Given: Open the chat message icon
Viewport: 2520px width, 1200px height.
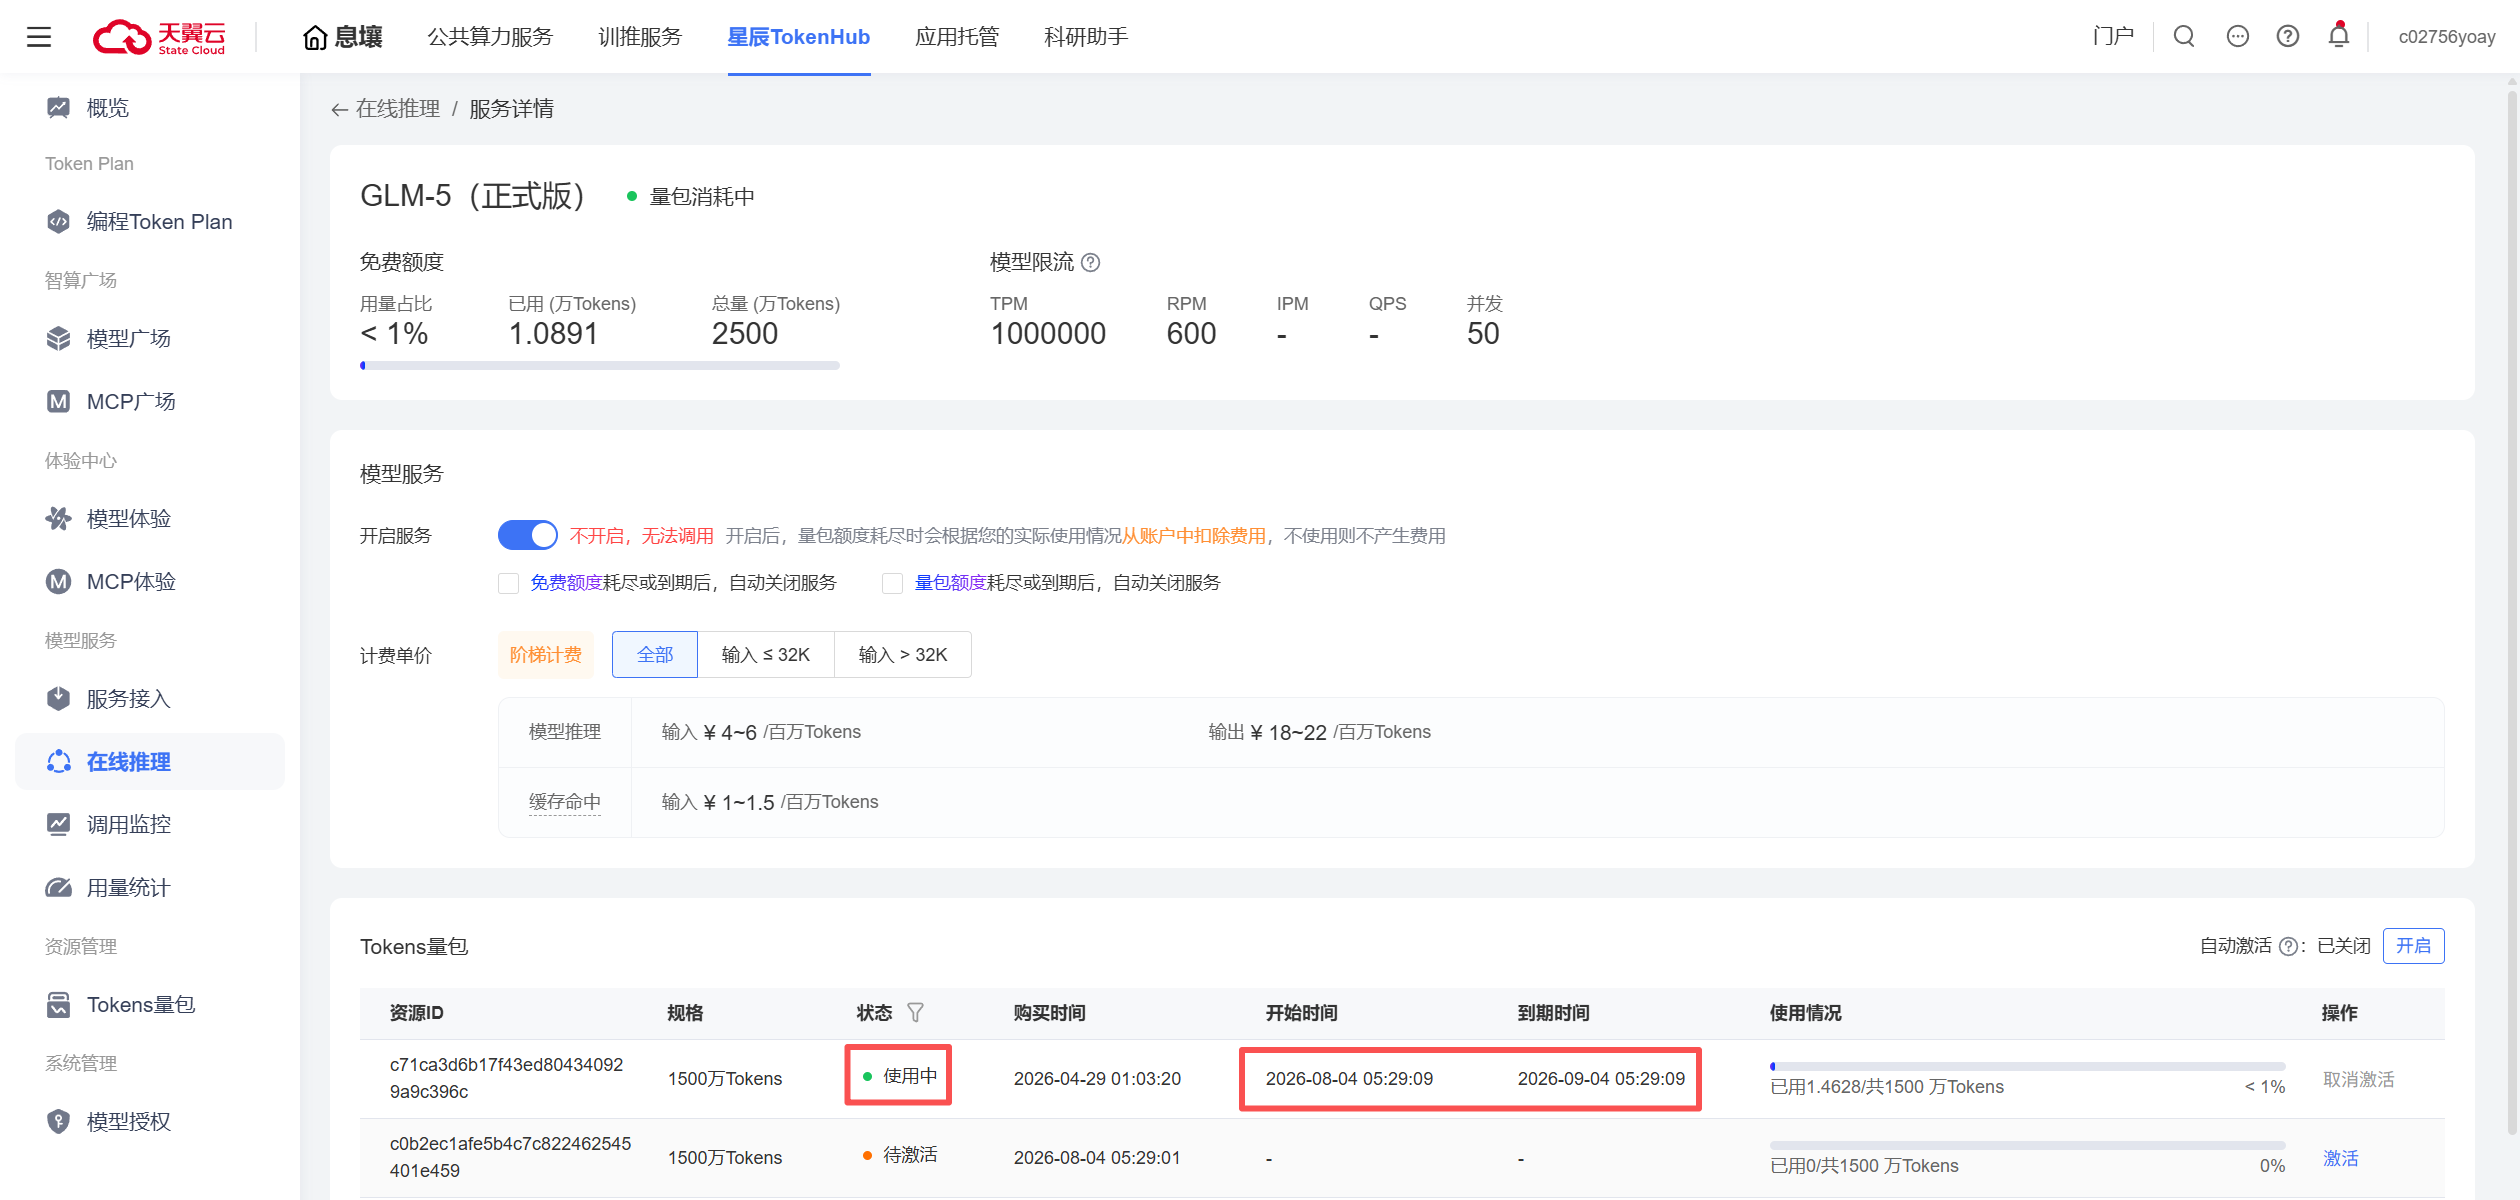Looking at the screenshot, I should (x=2238, y=37).
